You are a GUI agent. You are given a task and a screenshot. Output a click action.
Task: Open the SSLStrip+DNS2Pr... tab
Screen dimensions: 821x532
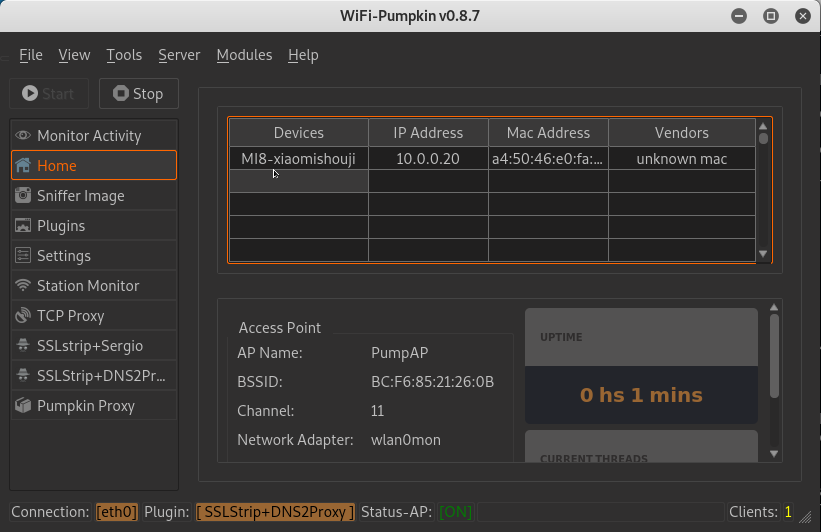tap(94, 375)
